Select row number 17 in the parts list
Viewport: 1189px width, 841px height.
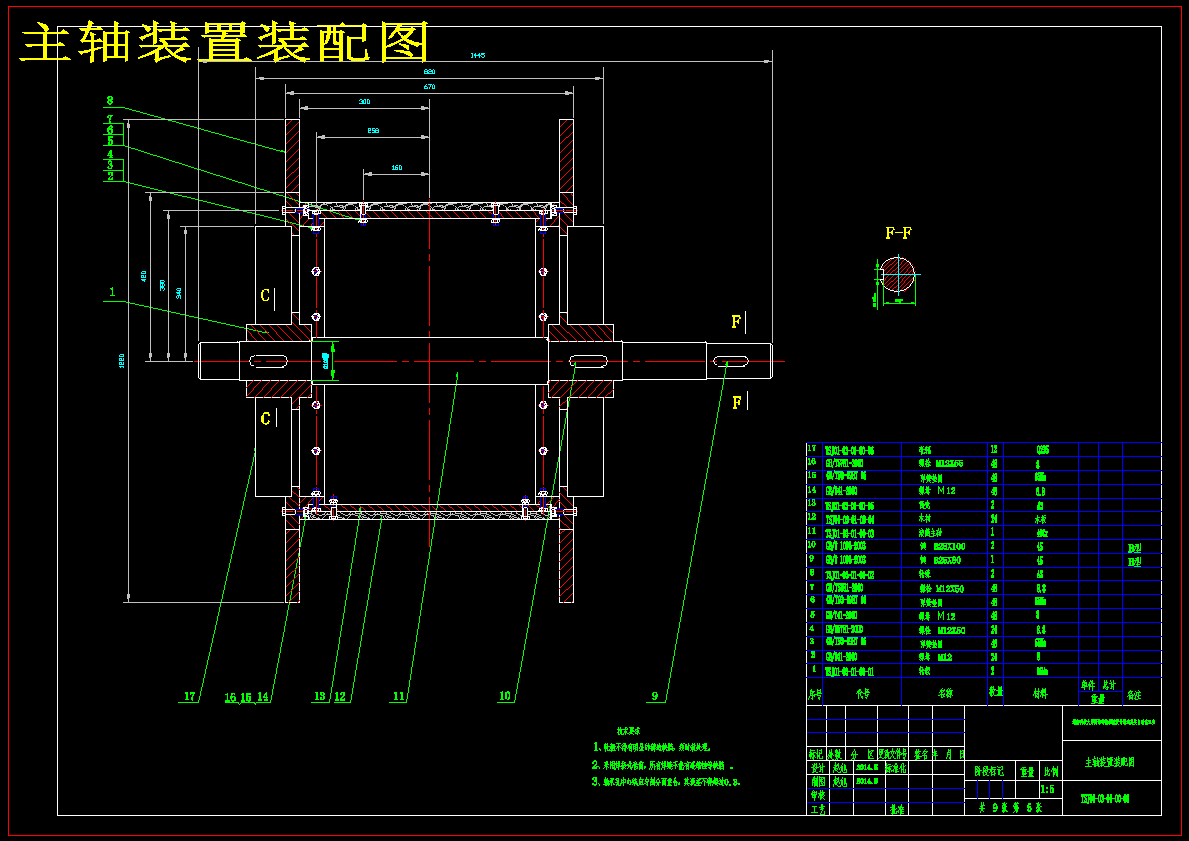click(811, 448)
